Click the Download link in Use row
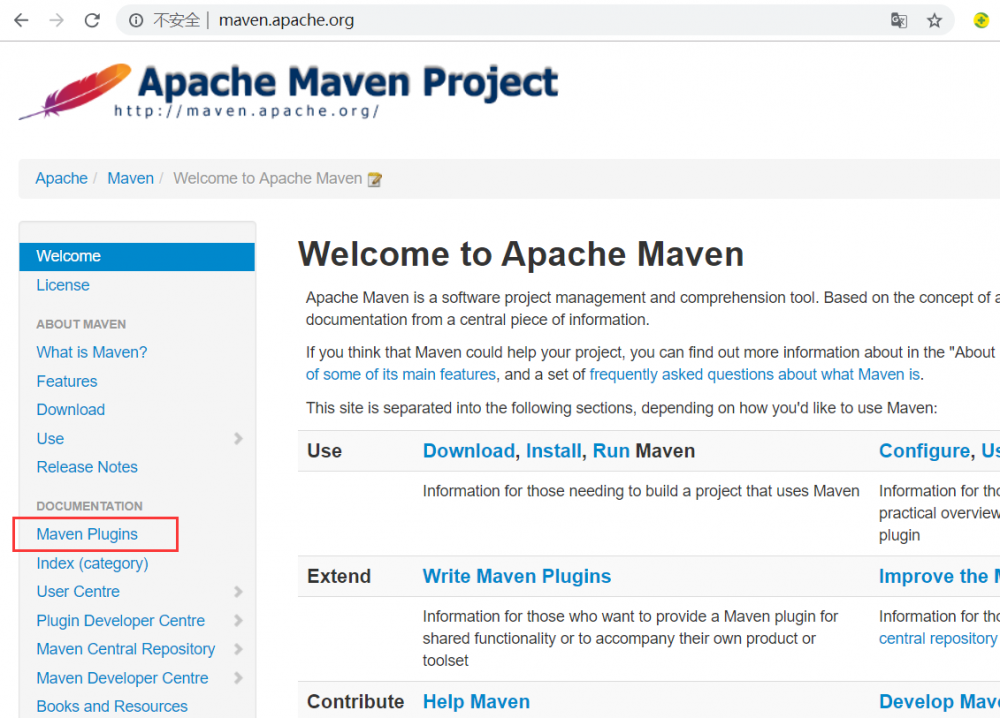 click(x=469, y=451)
